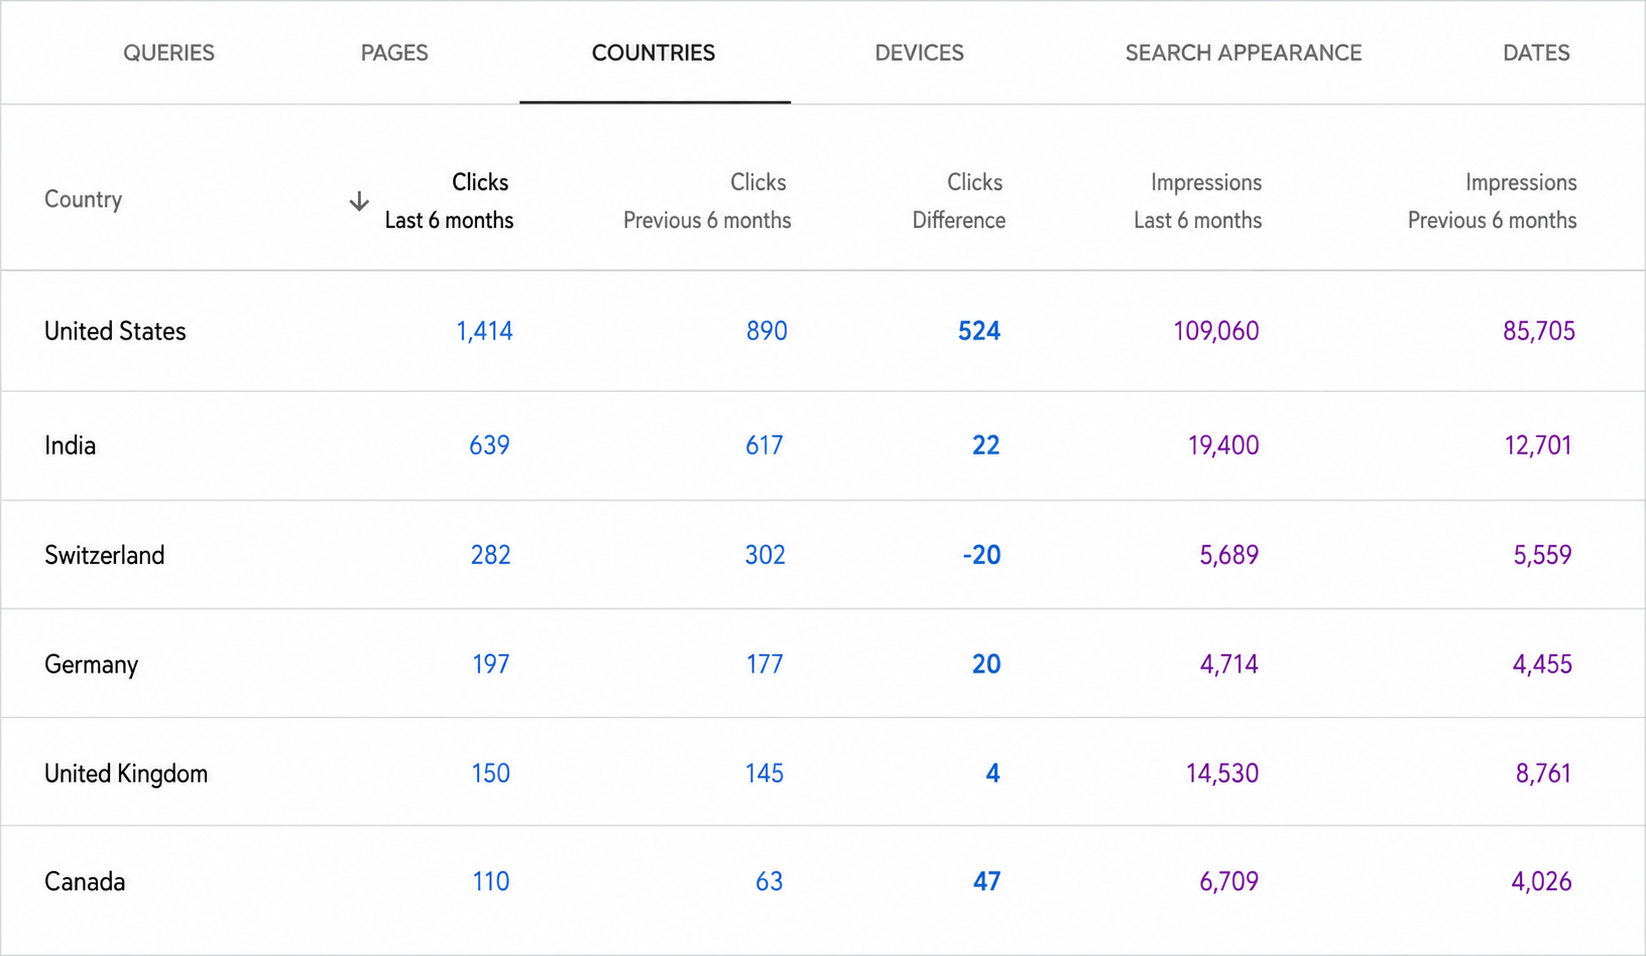Click the 4,026 impressions value

pos(1542,881)
